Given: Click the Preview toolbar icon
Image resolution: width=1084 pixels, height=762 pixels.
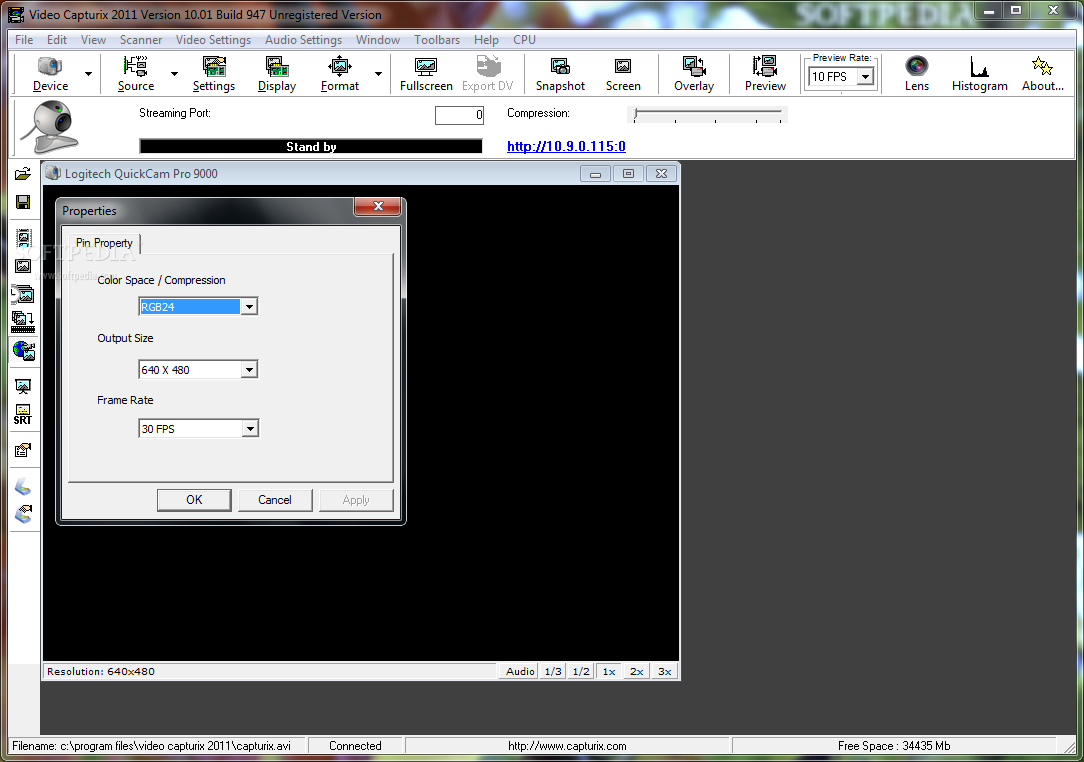Looking at the screenshot, I should (x=765, y=74).
